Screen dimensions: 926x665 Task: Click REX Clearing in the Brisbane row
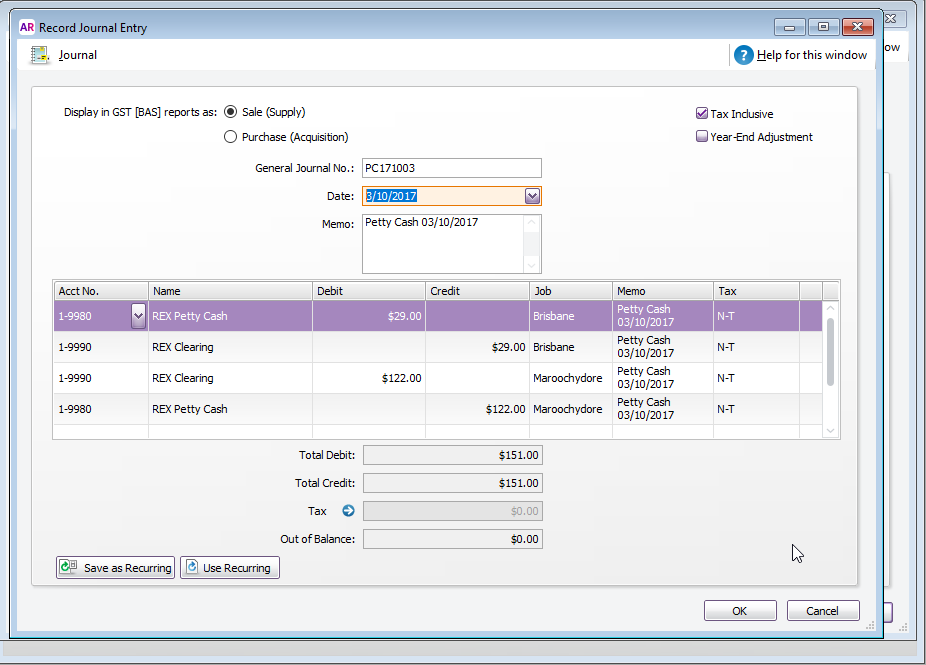[x=182, y=347]
